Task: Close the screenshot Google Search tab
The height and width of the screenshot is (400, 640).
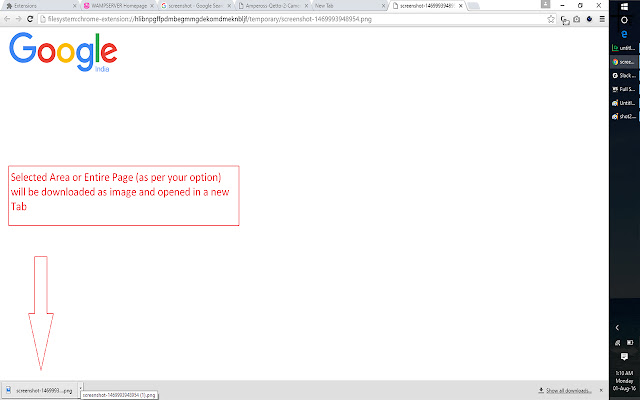Action: (229, 6)
